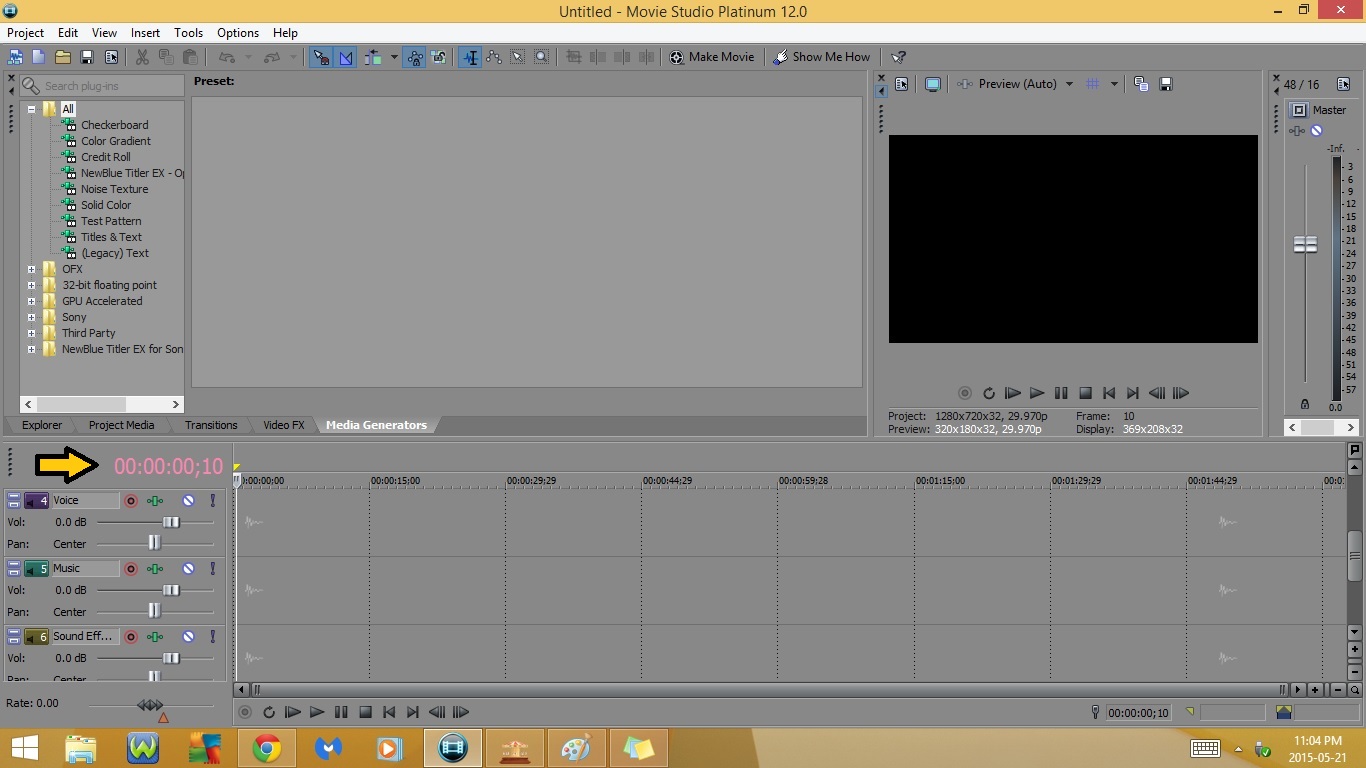Solo the Music track
This screenshot has width=1366, height=768.
[212, 568]
